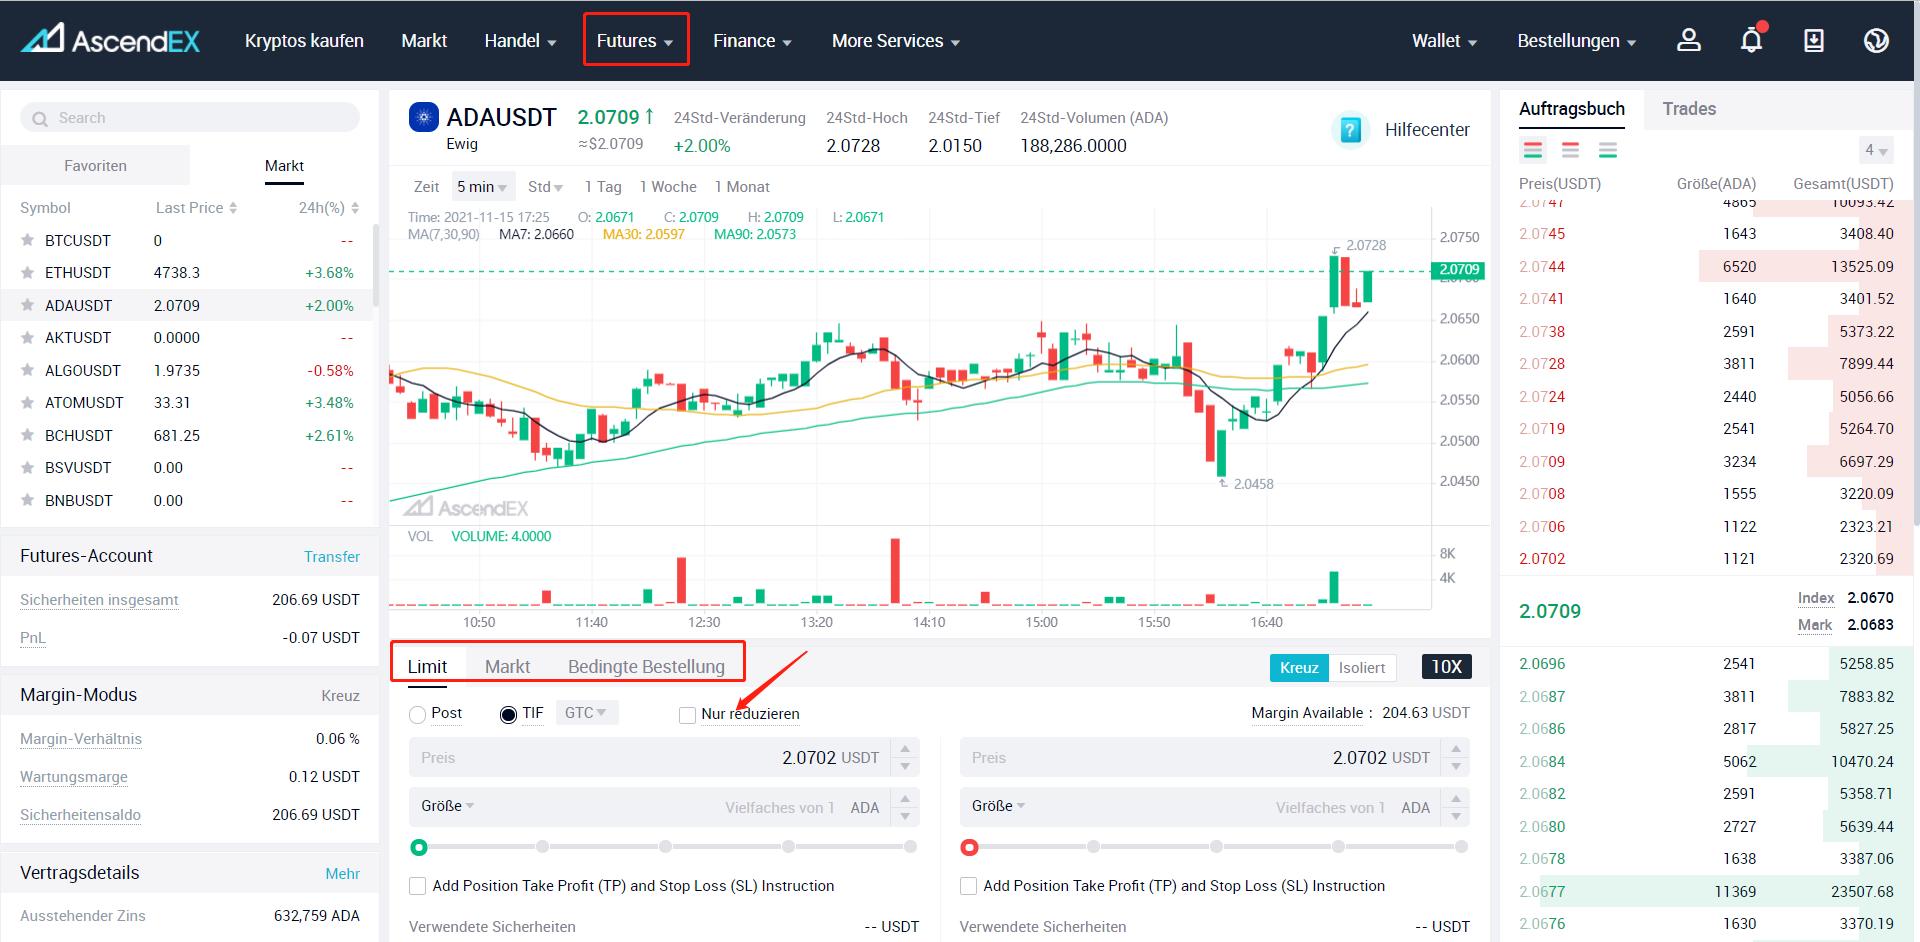Open the Finance dropdown menu
The image size is (1920, 942).
click(x=752, y=41)
